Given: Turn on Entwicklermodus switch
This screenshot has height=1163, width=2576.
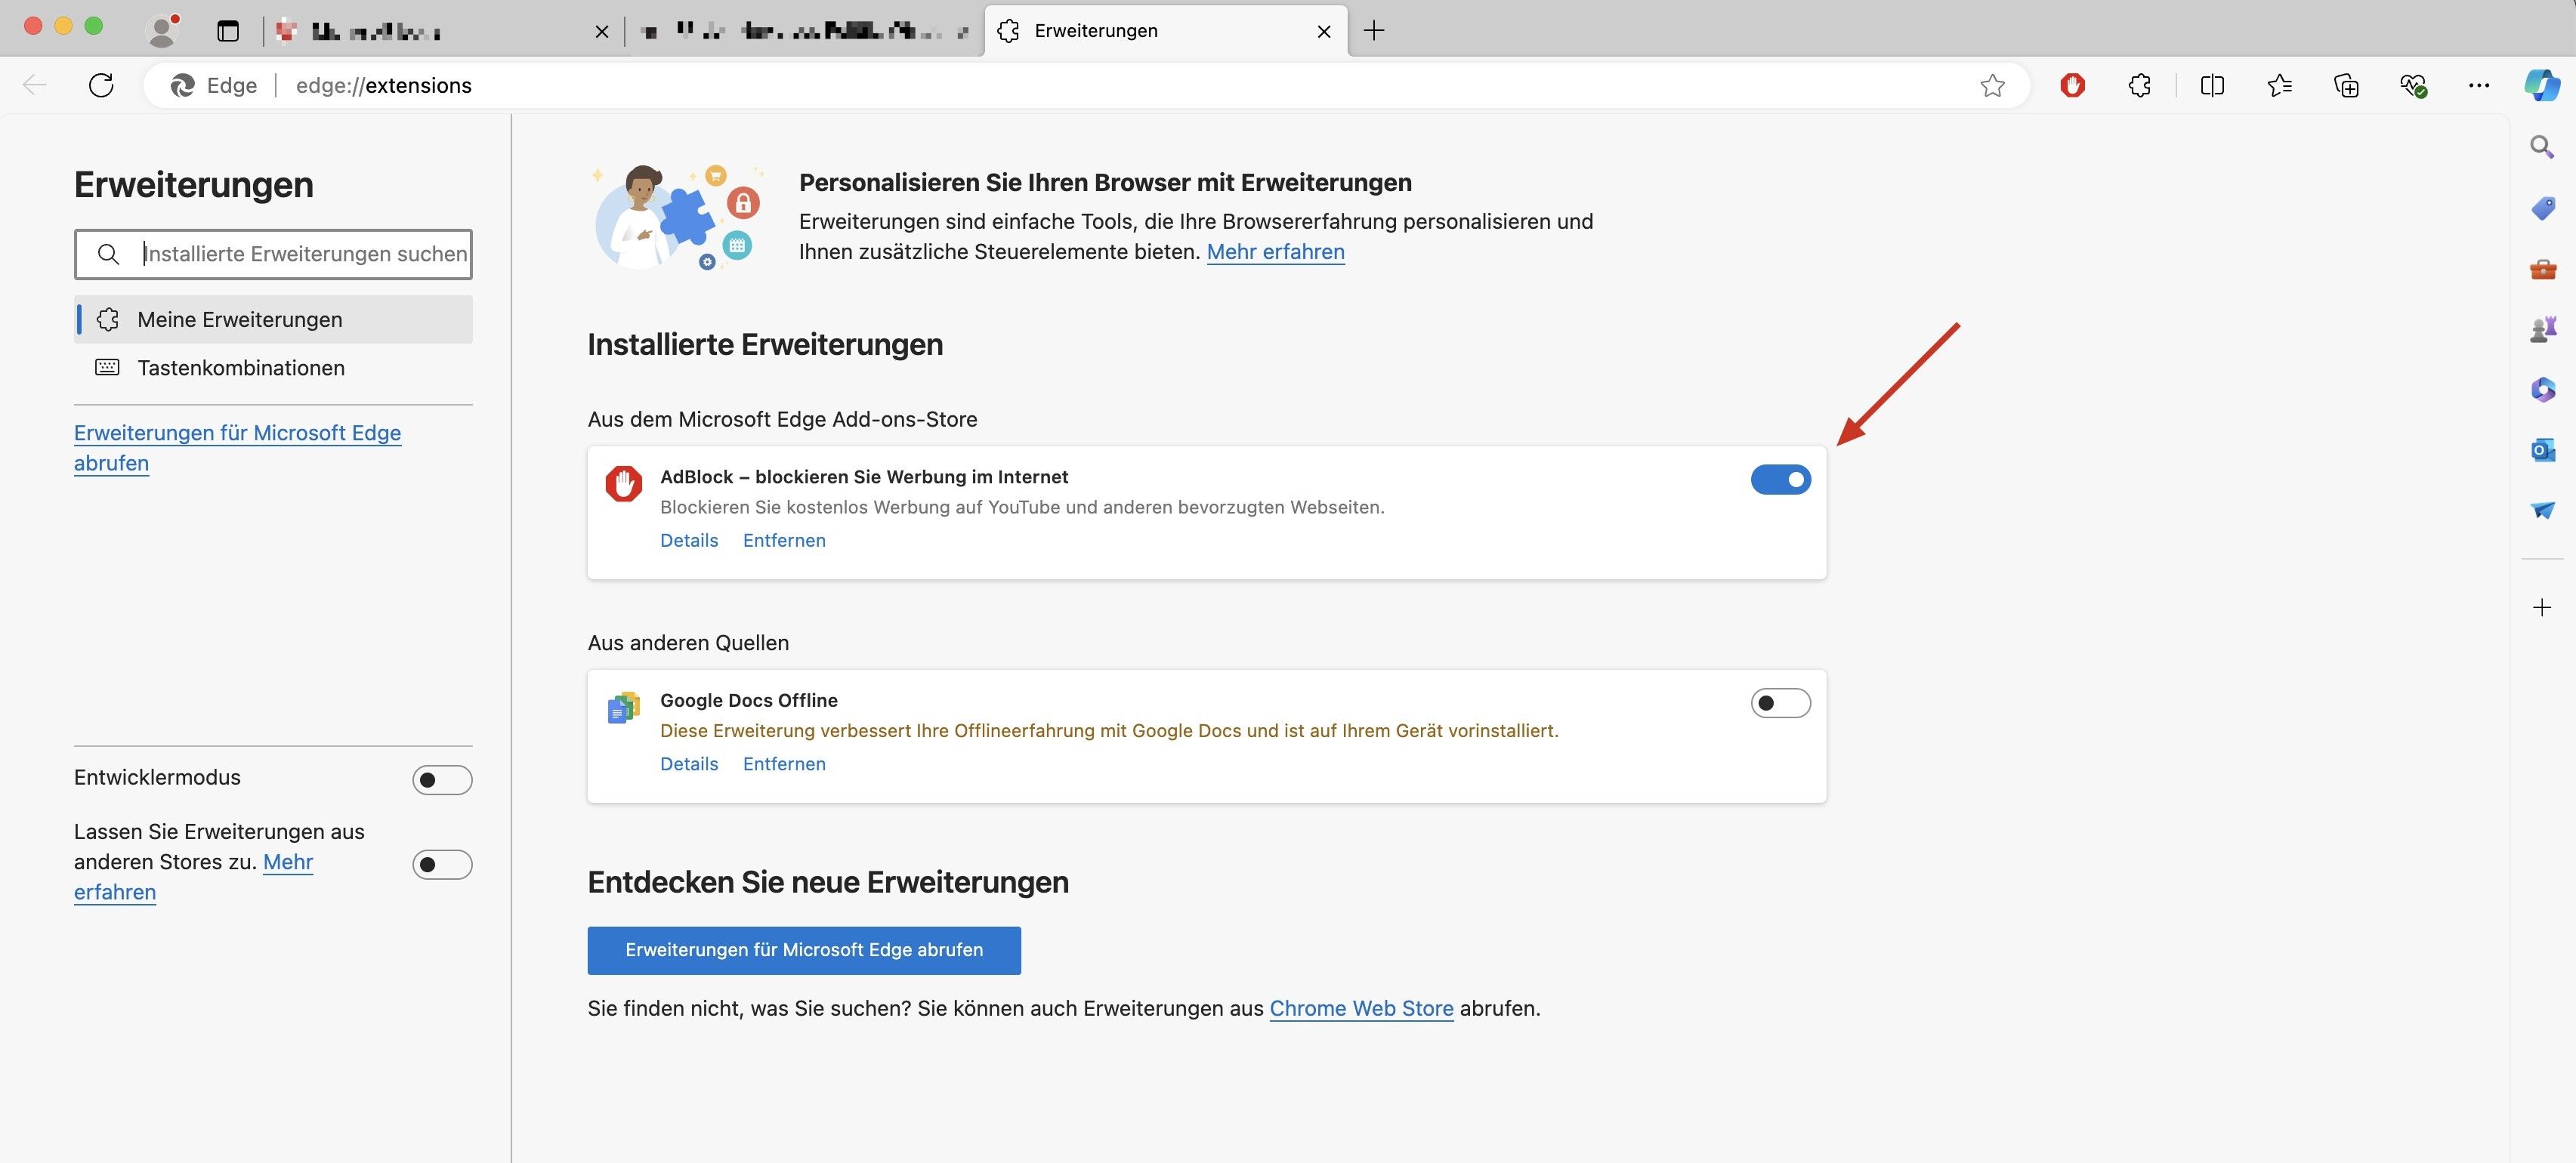Looking at the screenshot, I should (x=442, y=780).
